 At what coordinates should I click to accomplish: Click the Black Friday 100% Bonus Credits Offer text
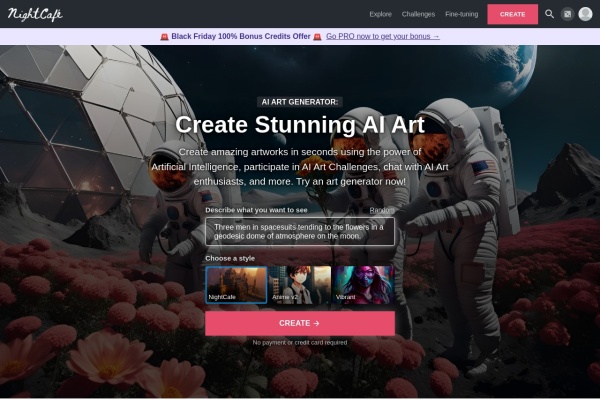pos(241,36)
